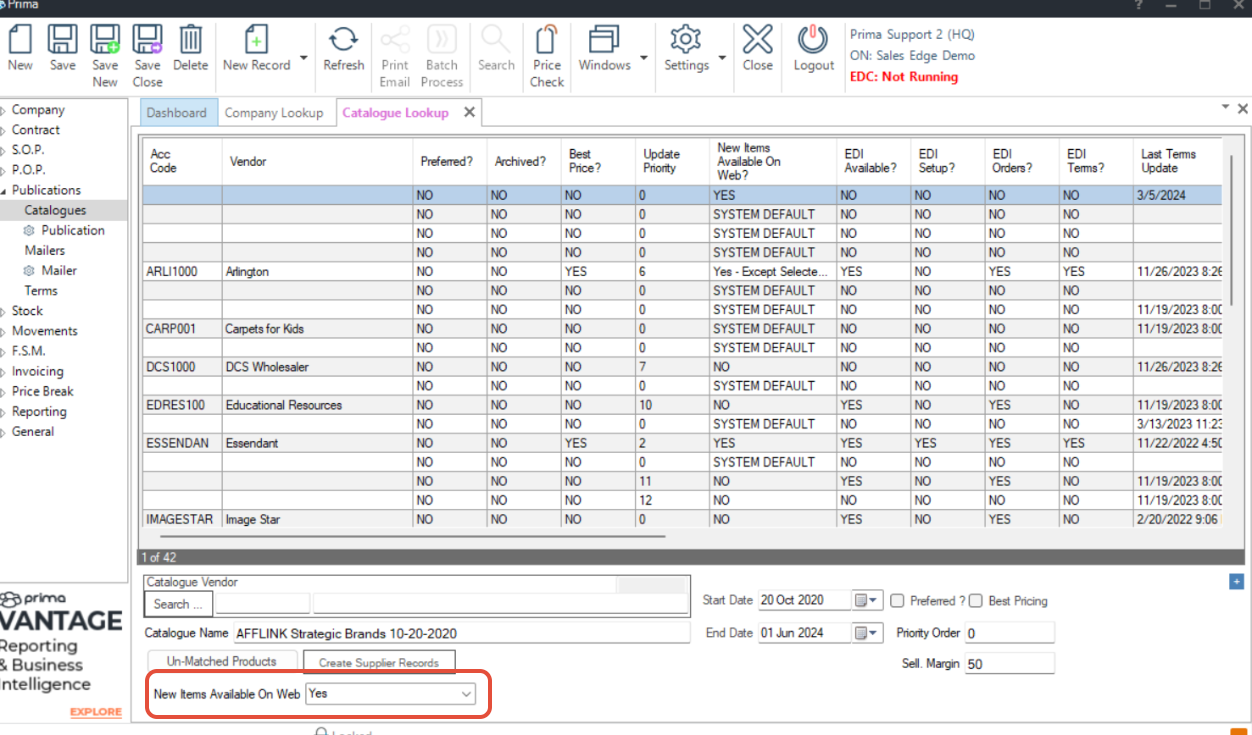Expand the Contract tree node
The height and width of the screenshot is (735, 1252).
point(3,130)
